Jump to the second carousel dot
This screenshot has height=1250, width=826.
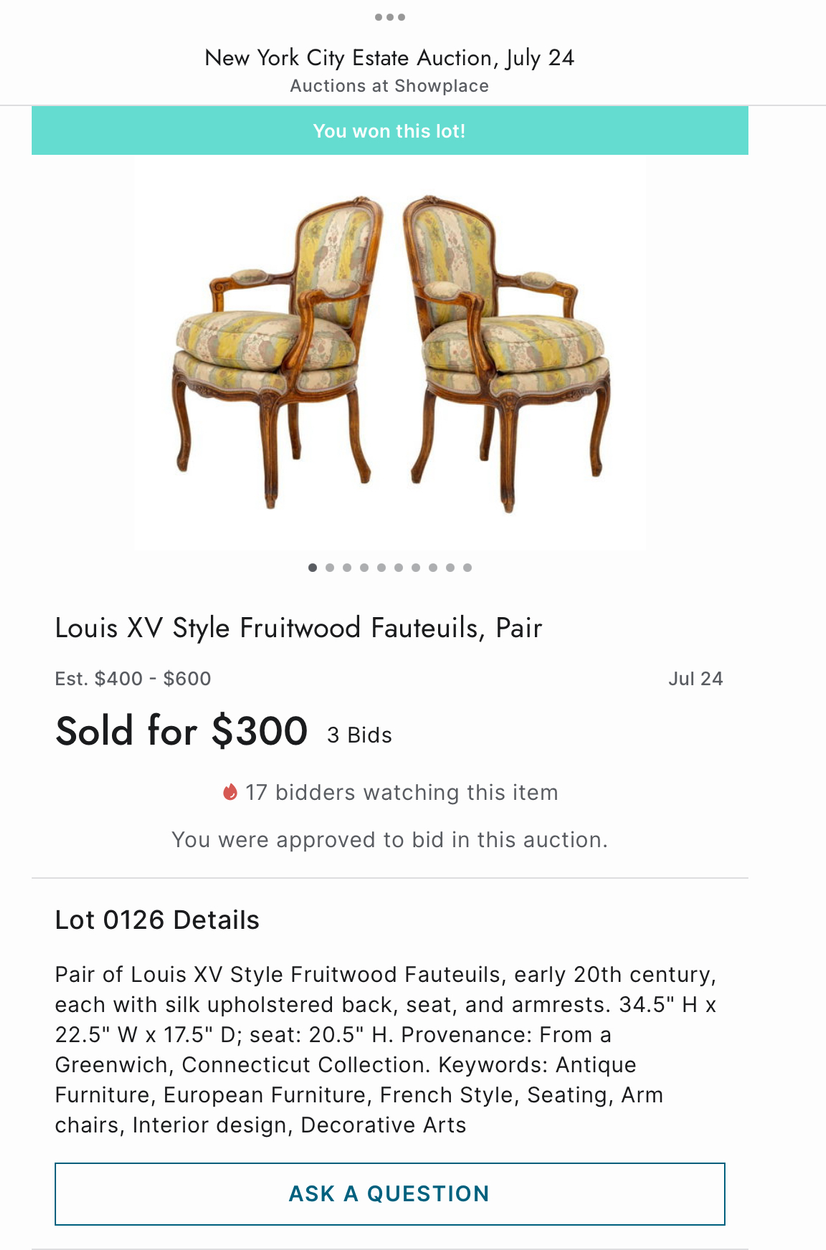click(x=330, y=568)
